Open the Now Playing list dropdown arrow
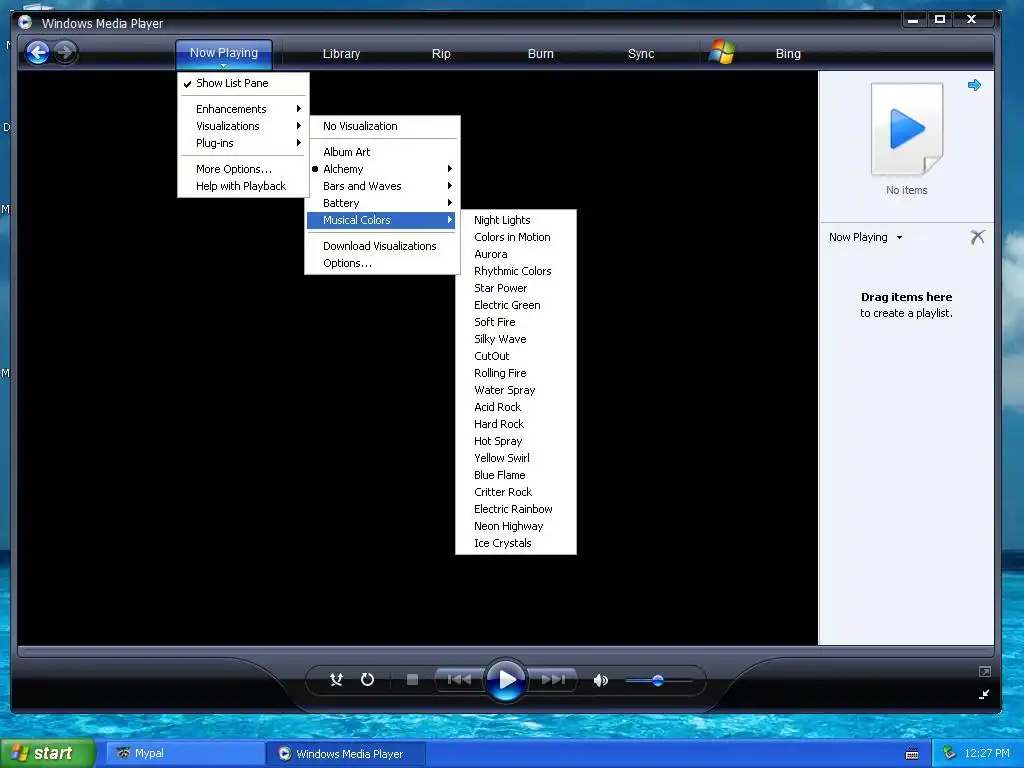Viewport: 1024px width, 768px height. click(899, 238)
